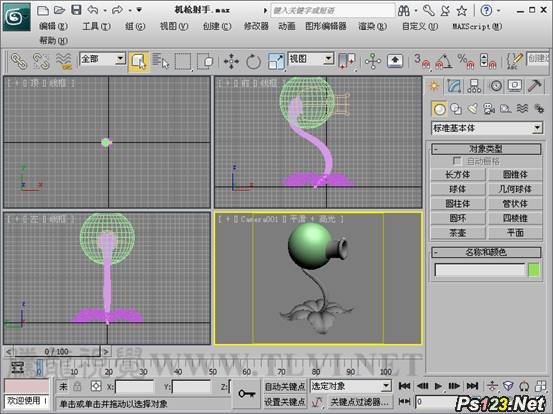Open the help question mark icon

tap(486, 11)
